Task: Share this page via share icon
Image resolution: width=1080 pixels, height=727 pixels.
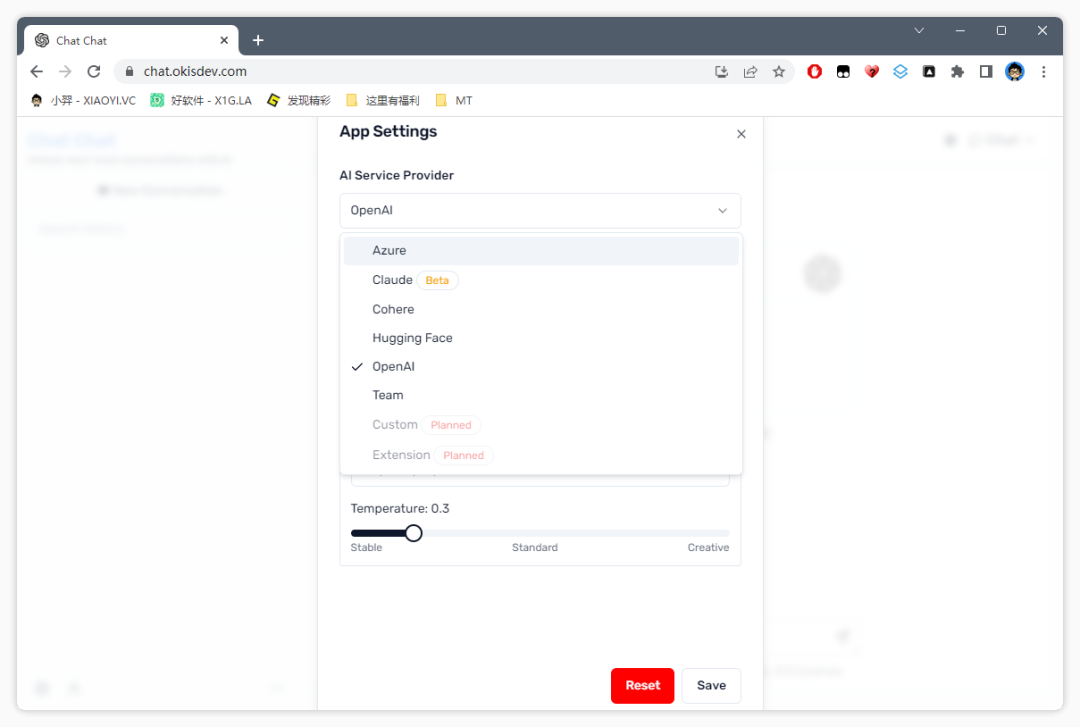Action: tap(750, 72)
